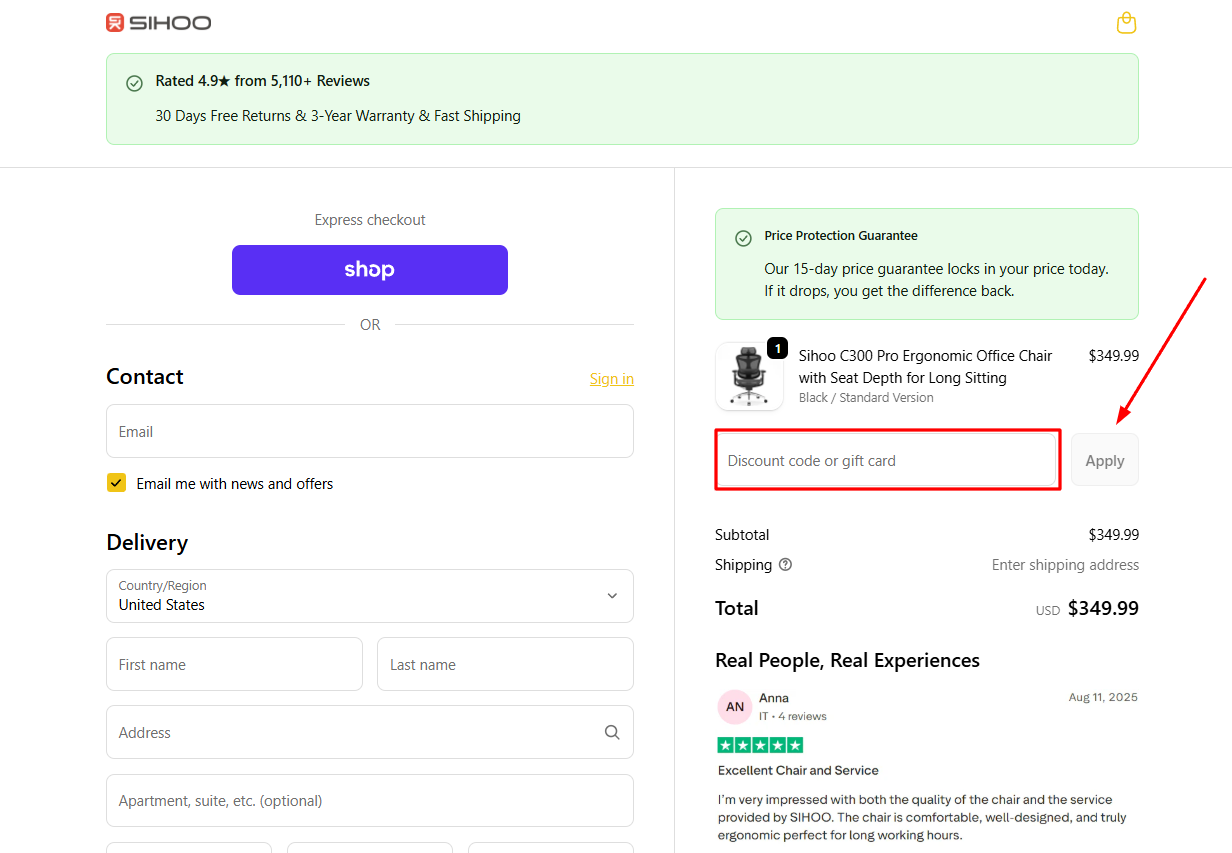Uncheck Email me with news and offers

pyautogui.click(x=117, y=483)
